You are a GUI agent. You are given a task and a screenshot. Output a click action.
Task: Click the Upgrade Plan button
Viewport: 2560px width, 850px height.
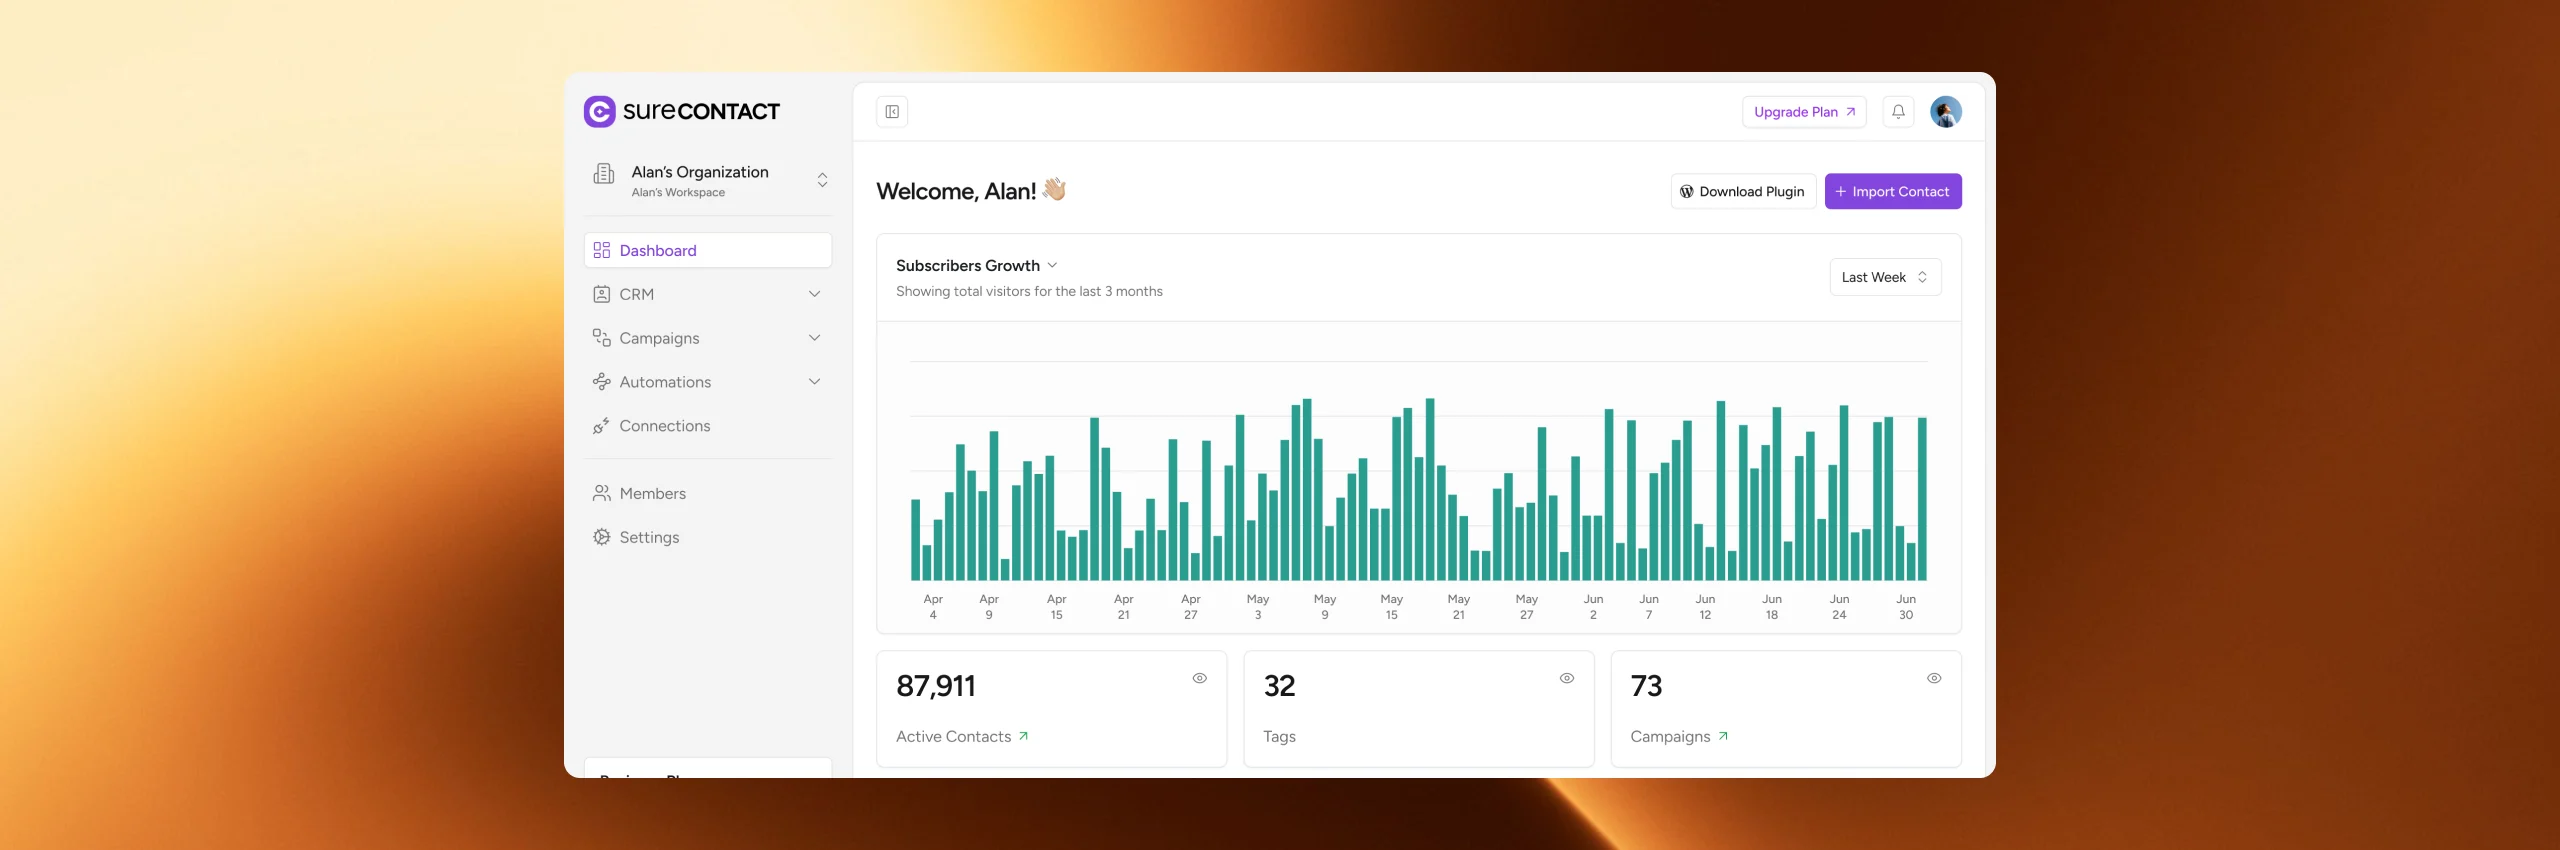(1804, 112)
